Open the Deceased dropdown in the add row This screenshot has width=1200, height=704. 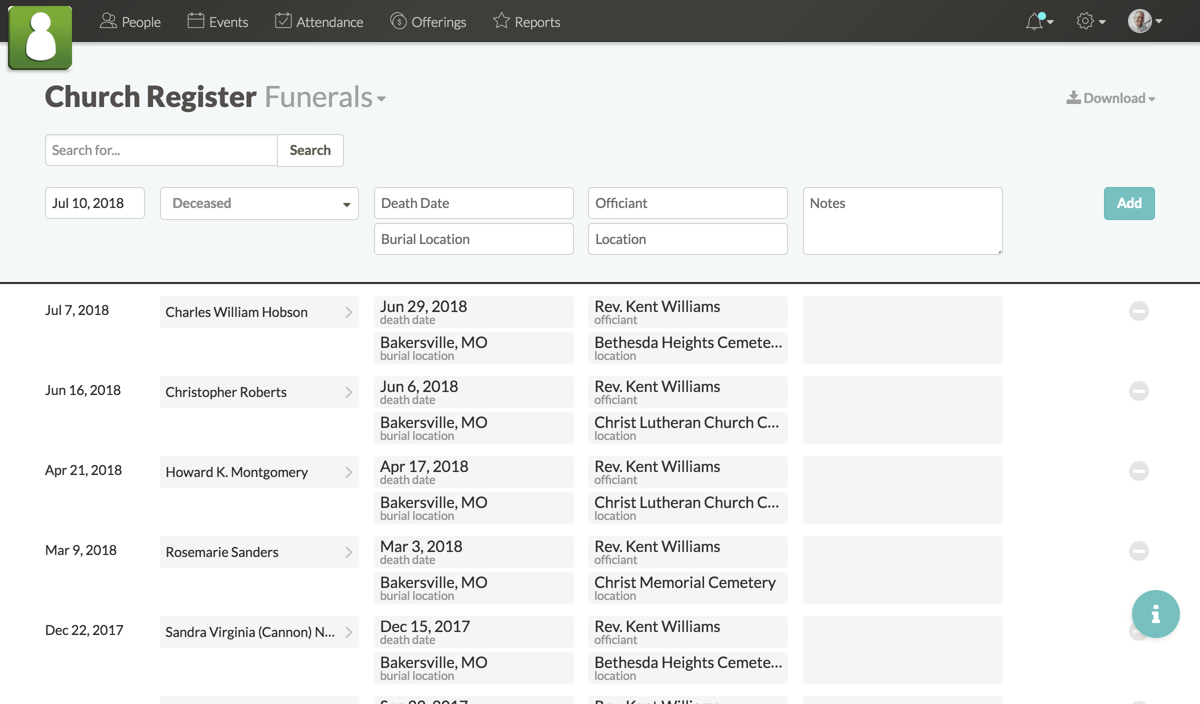(259, 203)
